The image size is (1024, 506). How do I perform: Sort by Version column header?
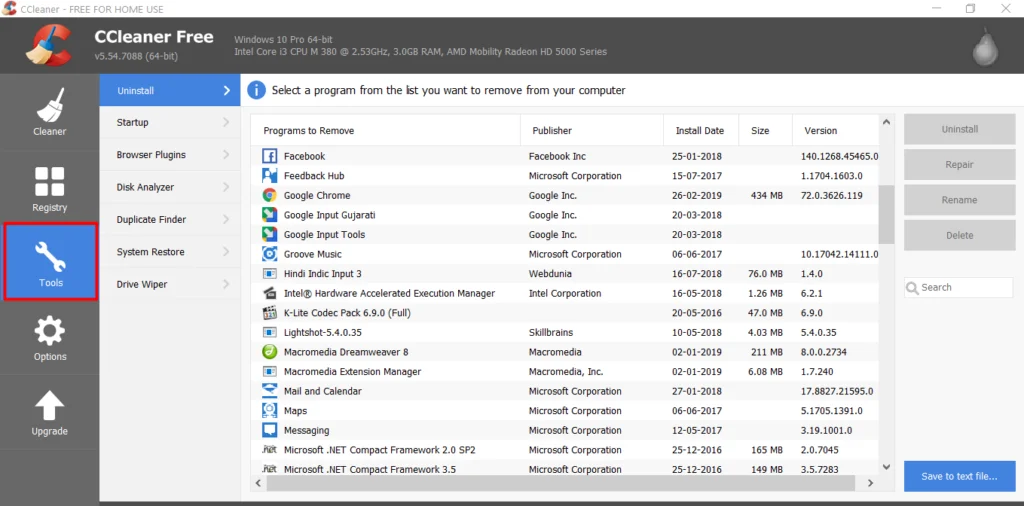click(835, 131)
